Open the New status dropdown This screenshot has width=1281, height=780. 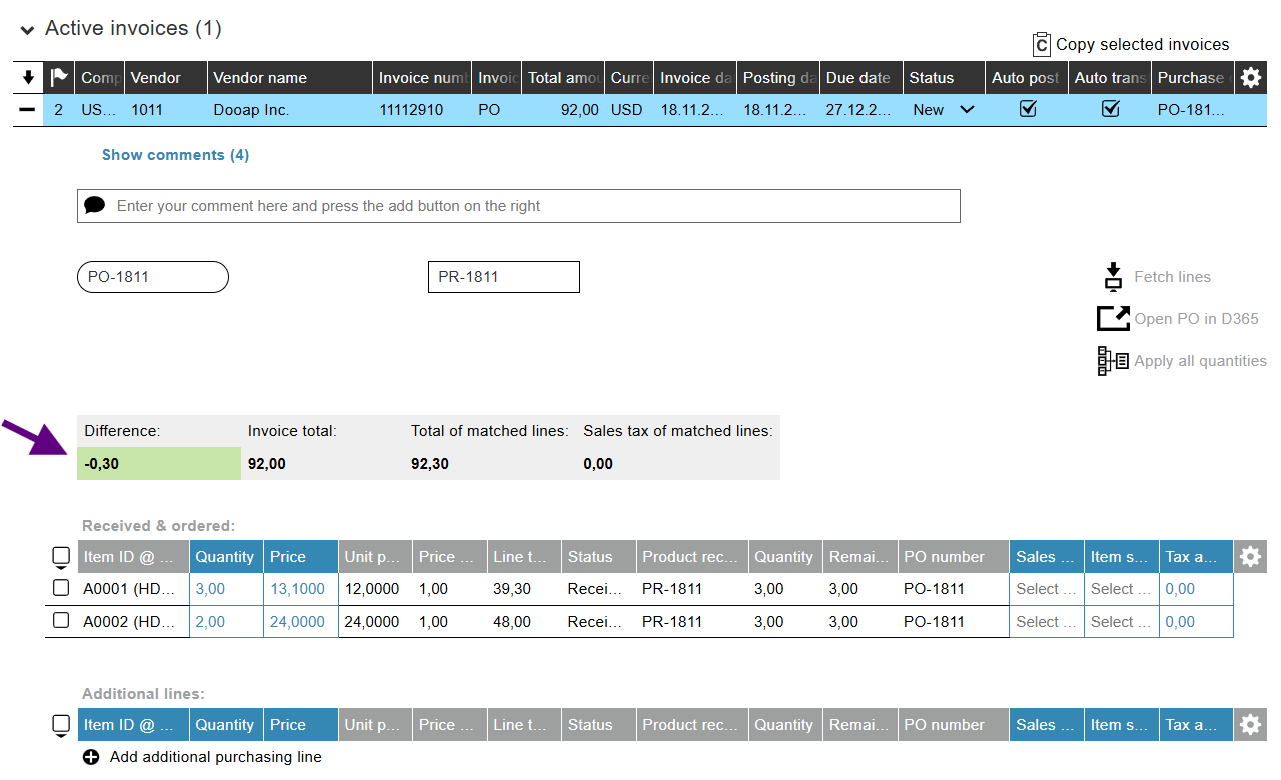pos(967,110)
